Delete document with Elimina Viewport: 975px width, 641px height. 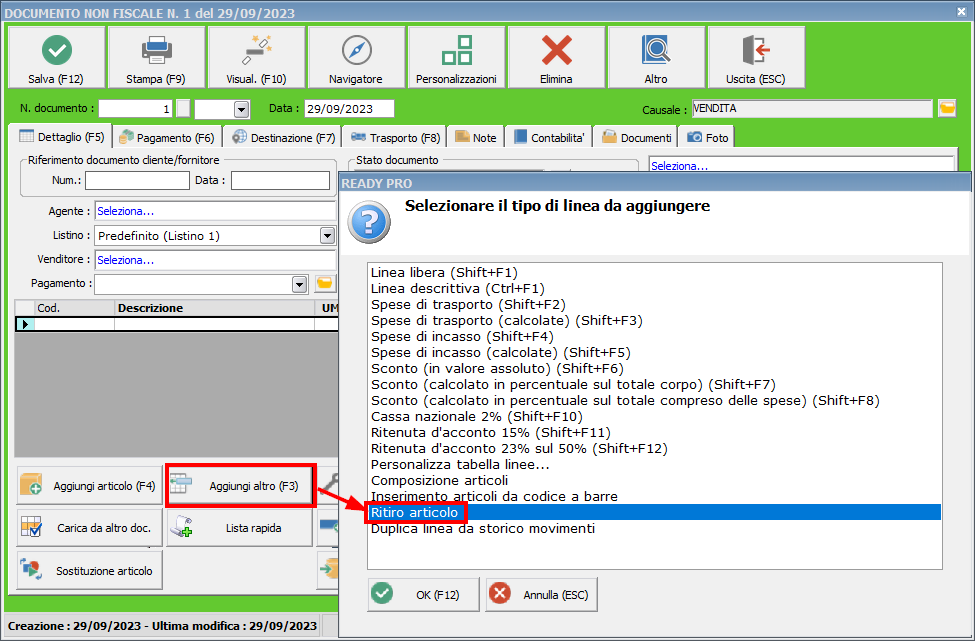pyautogui.click(x=557, y=57)
